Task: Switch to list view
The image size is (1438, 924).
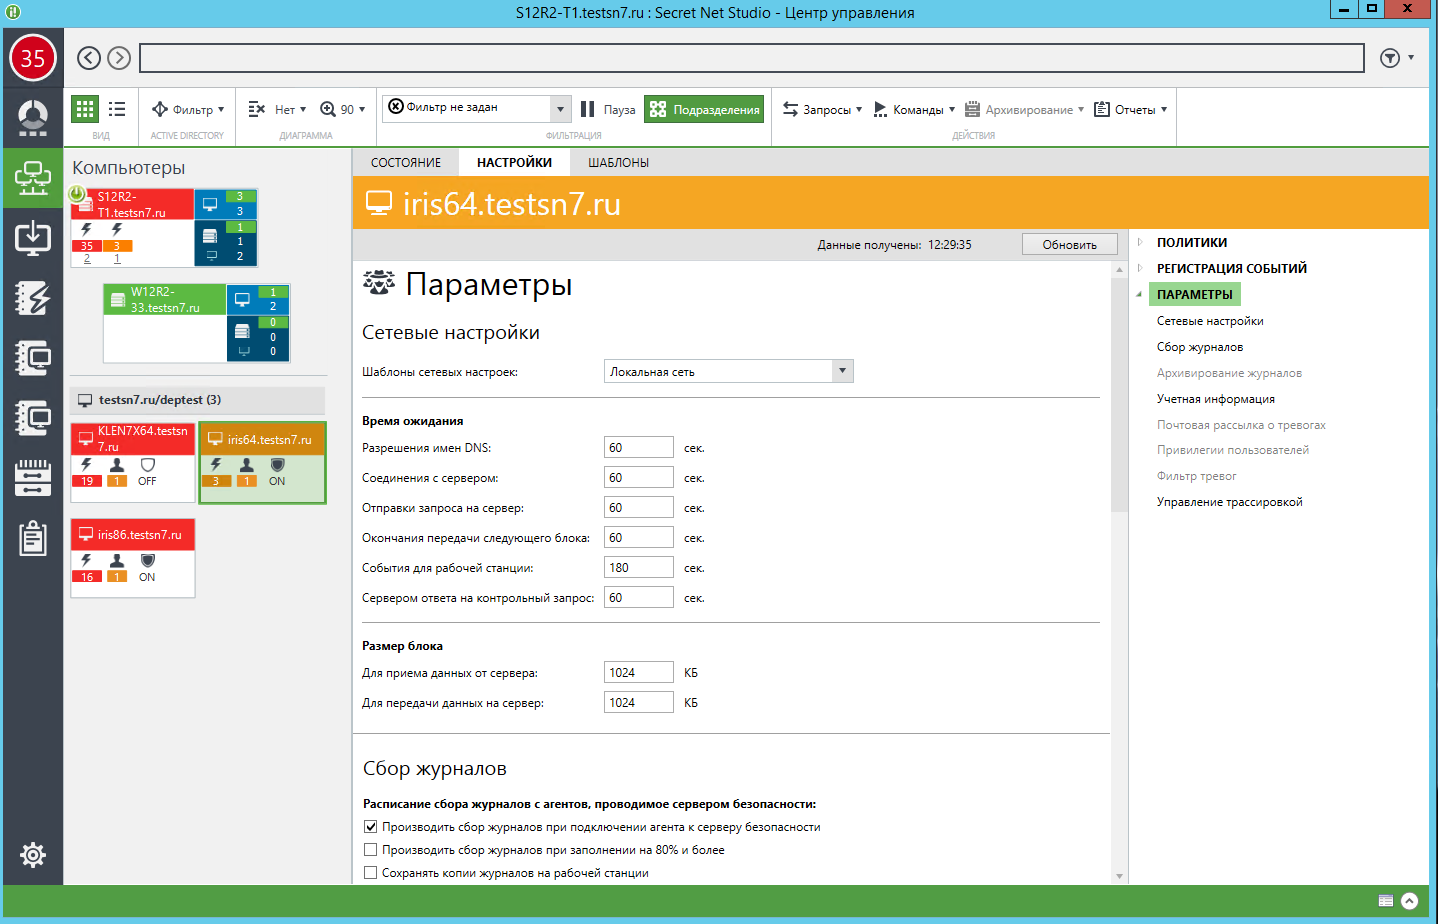Action: [117, 109]
